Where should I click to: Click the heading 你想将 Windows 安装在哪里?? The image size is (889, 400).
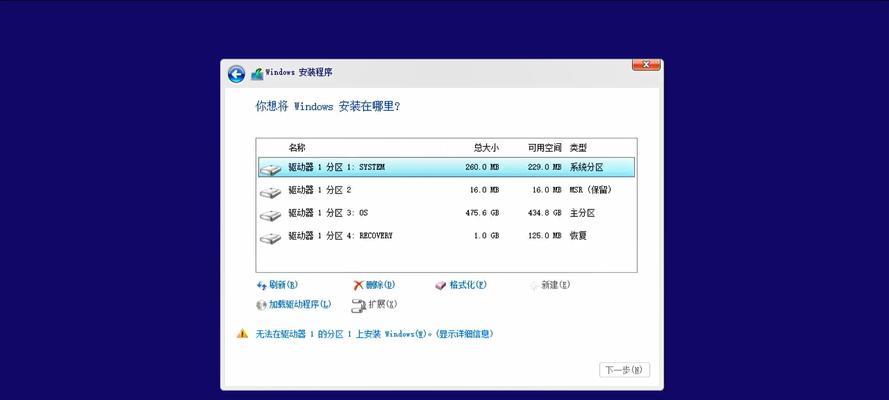(328, 106)
